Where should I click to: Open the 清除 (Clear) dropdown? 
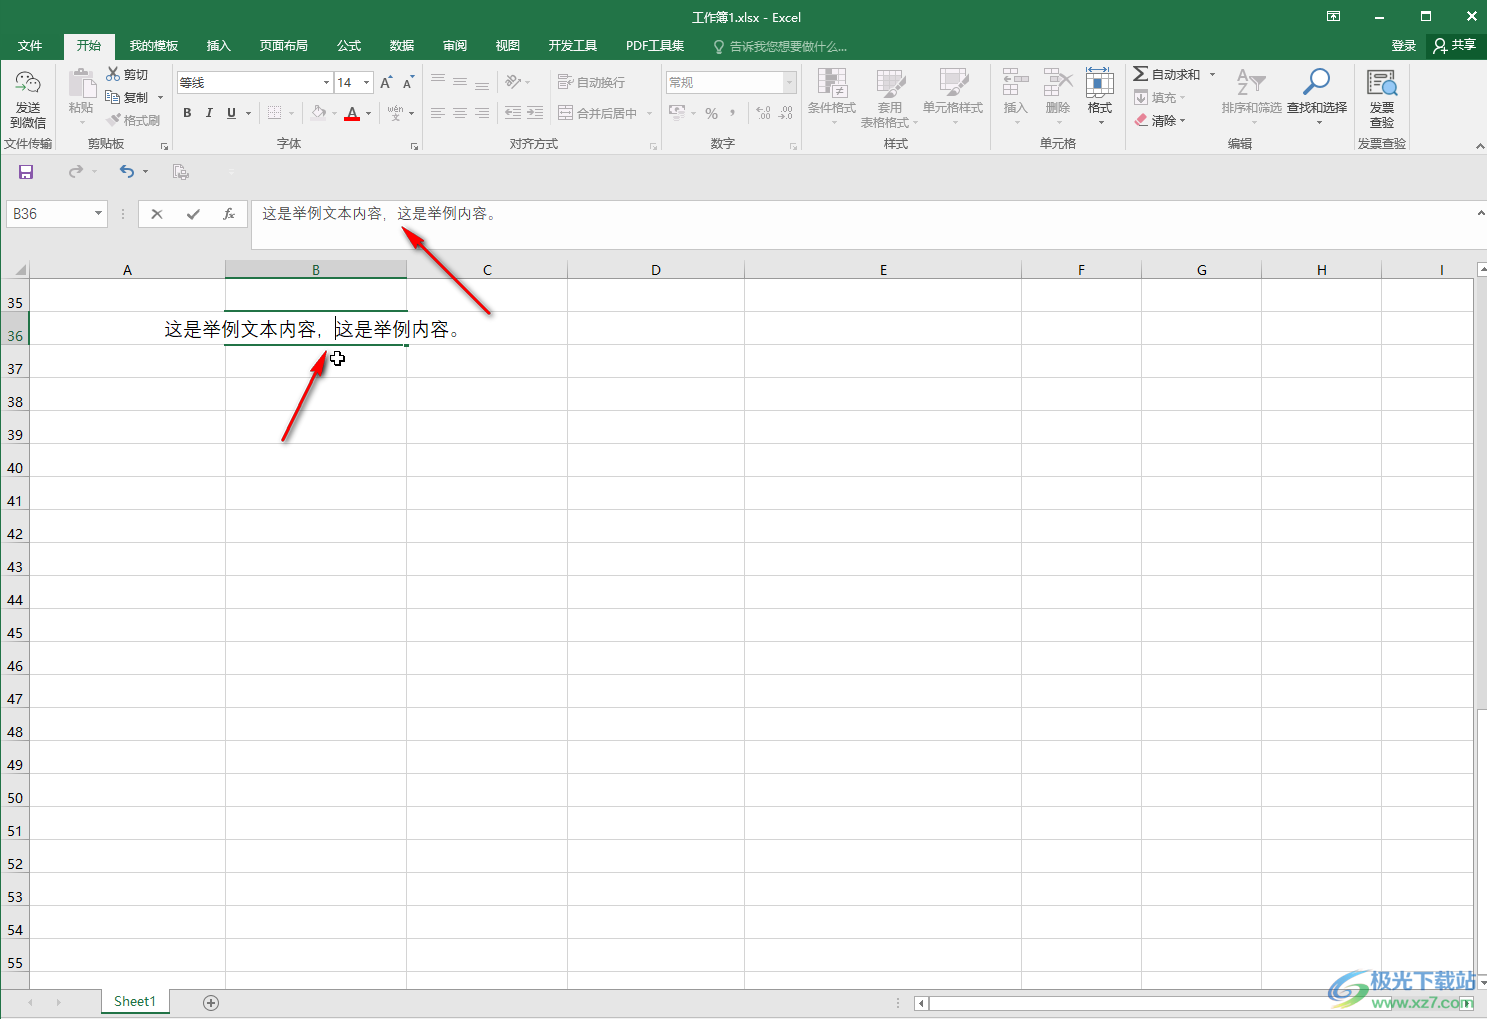1160,120
